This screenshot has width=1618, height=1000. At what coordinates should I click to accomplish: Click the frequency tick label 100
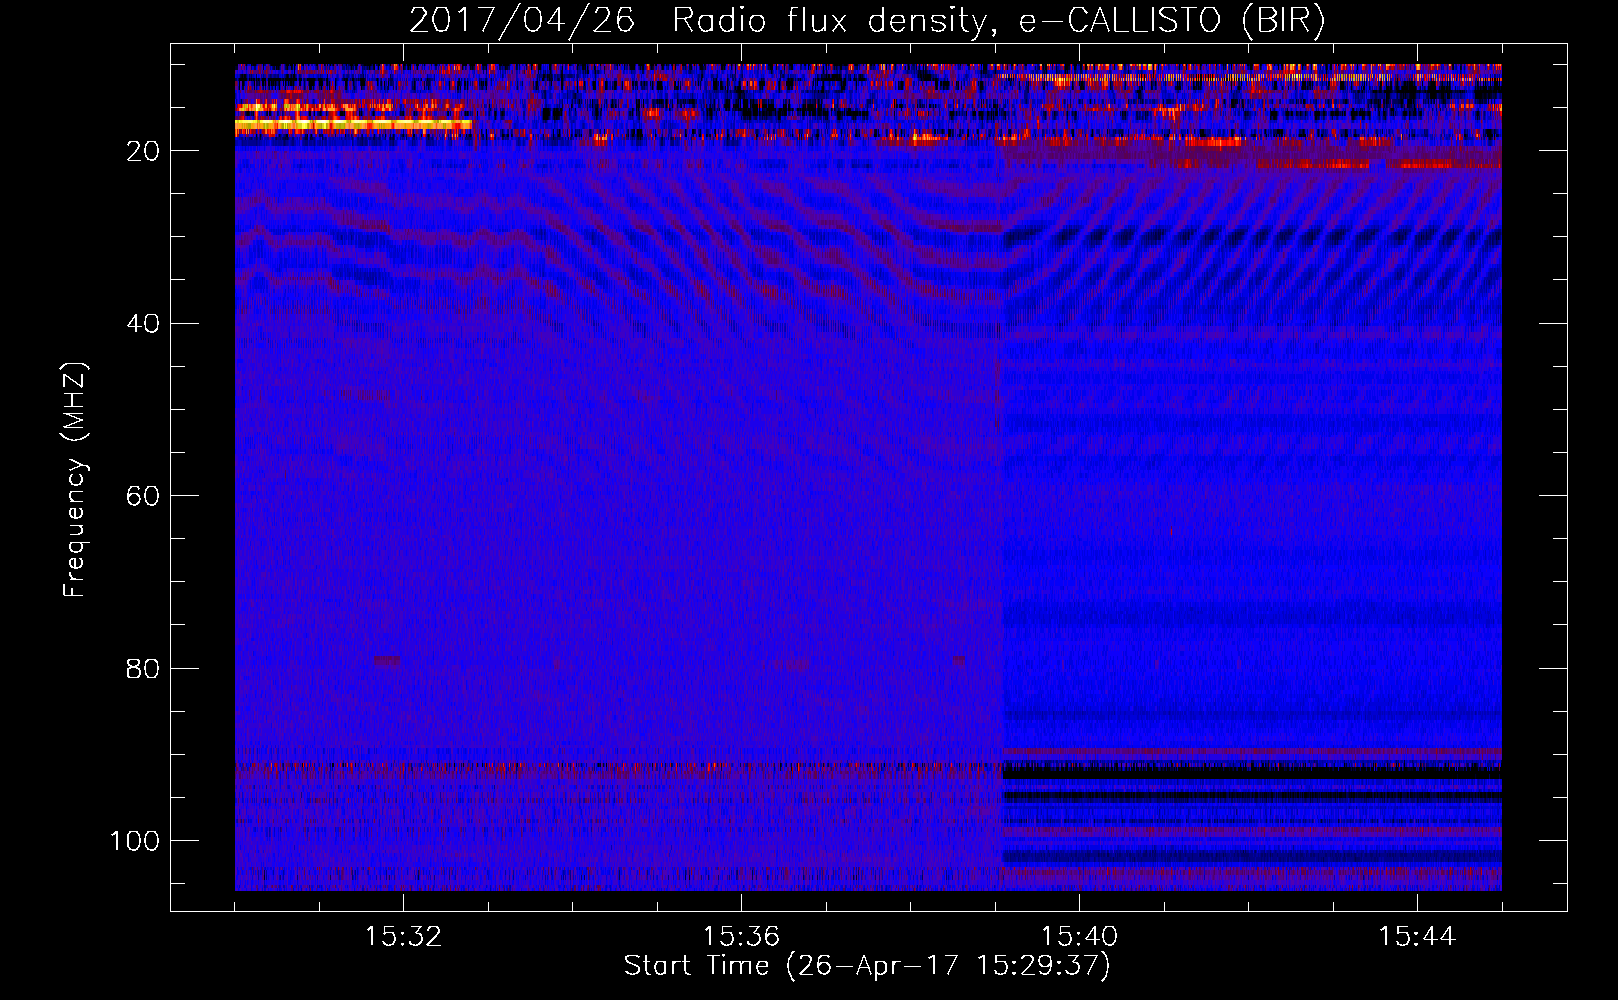[135, 841]
